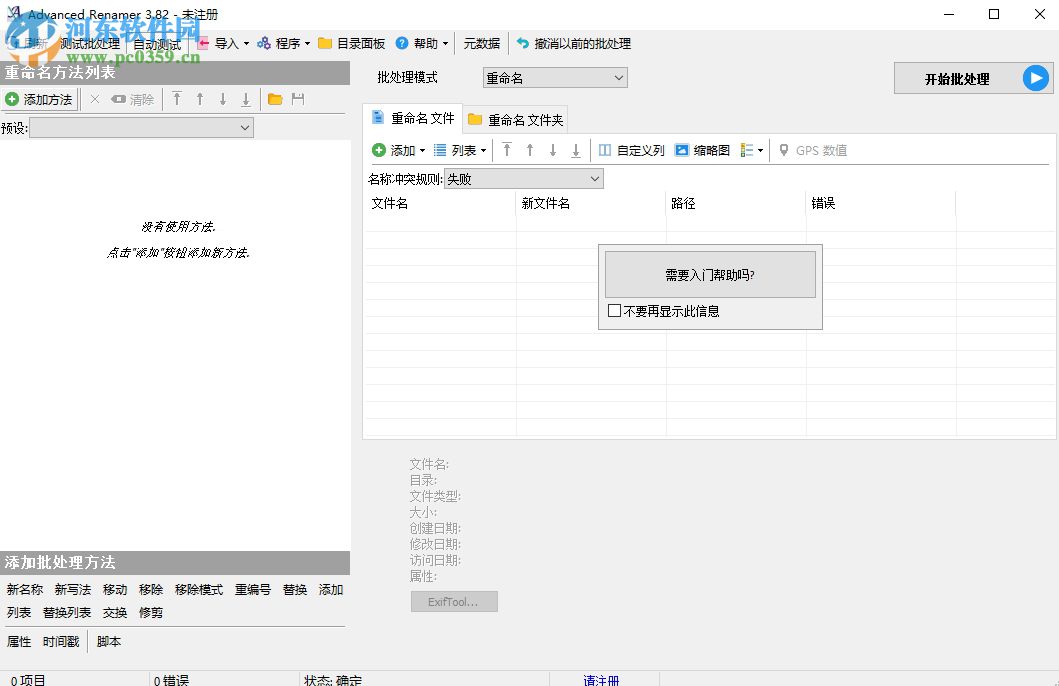This screenshot has height=686, width=1059.
Task: Click the 请注册 register link
Action: 601,679
